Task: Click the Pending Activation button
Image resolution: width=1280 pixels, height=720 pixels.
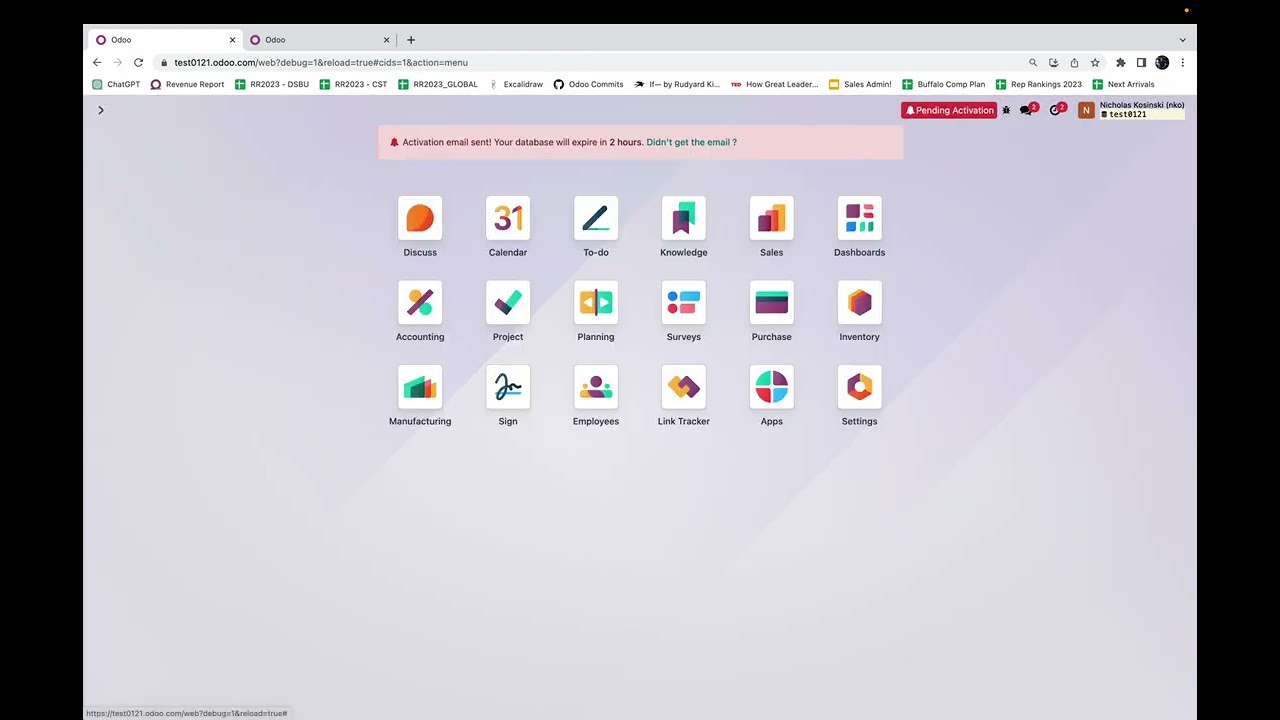Action: pos(949,110)
